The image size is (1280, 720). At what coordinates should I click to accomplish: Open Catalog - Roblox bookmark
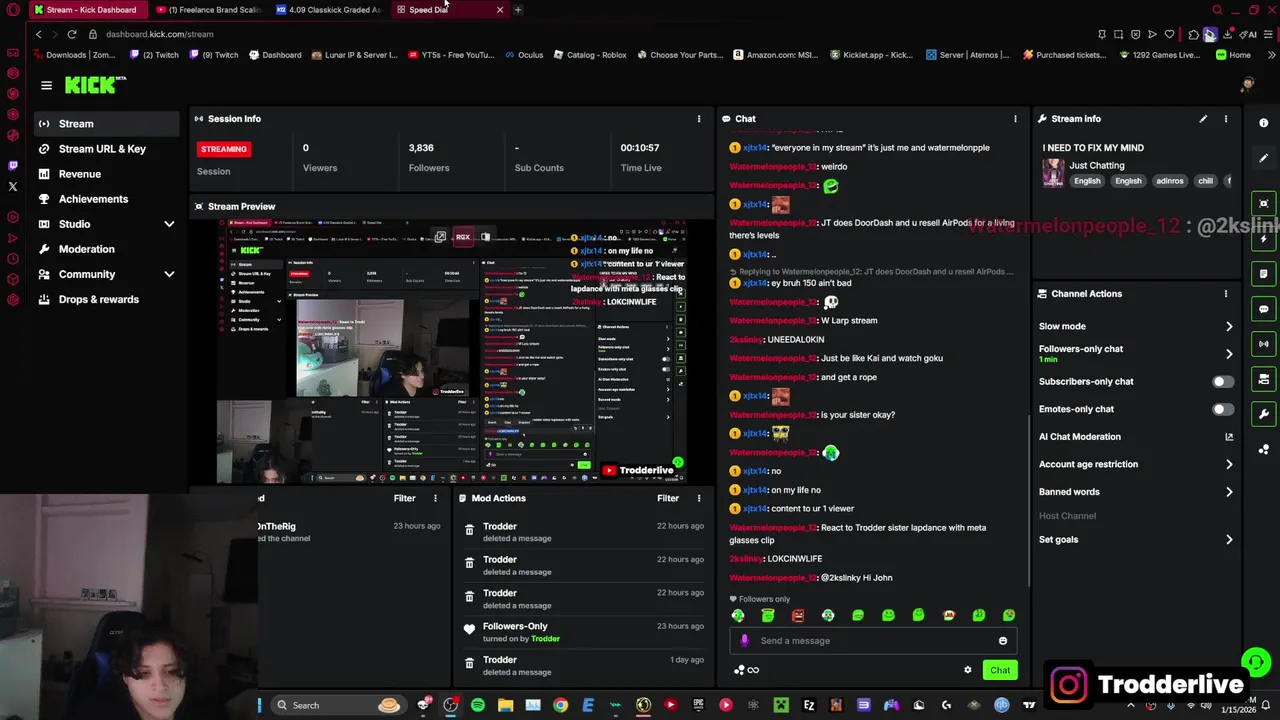coord(590,55)
